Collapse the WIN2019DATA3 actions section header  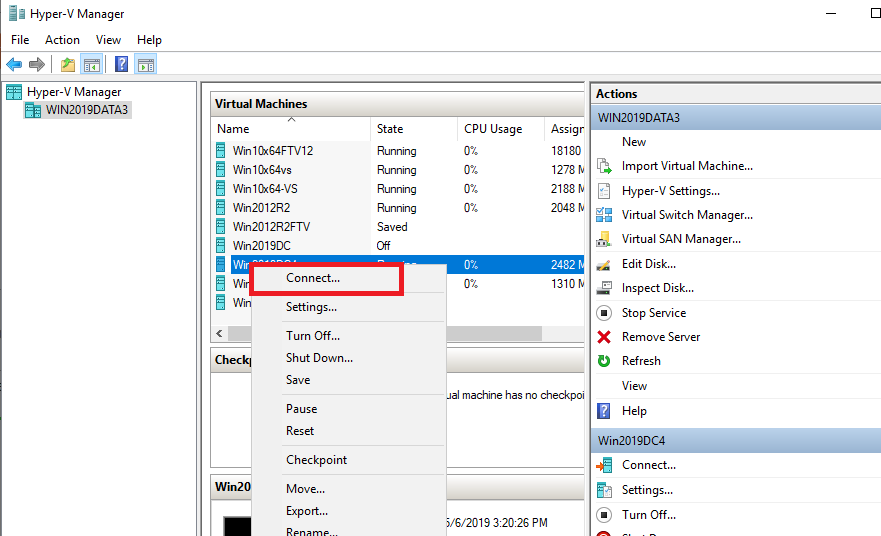coord(736,117)
